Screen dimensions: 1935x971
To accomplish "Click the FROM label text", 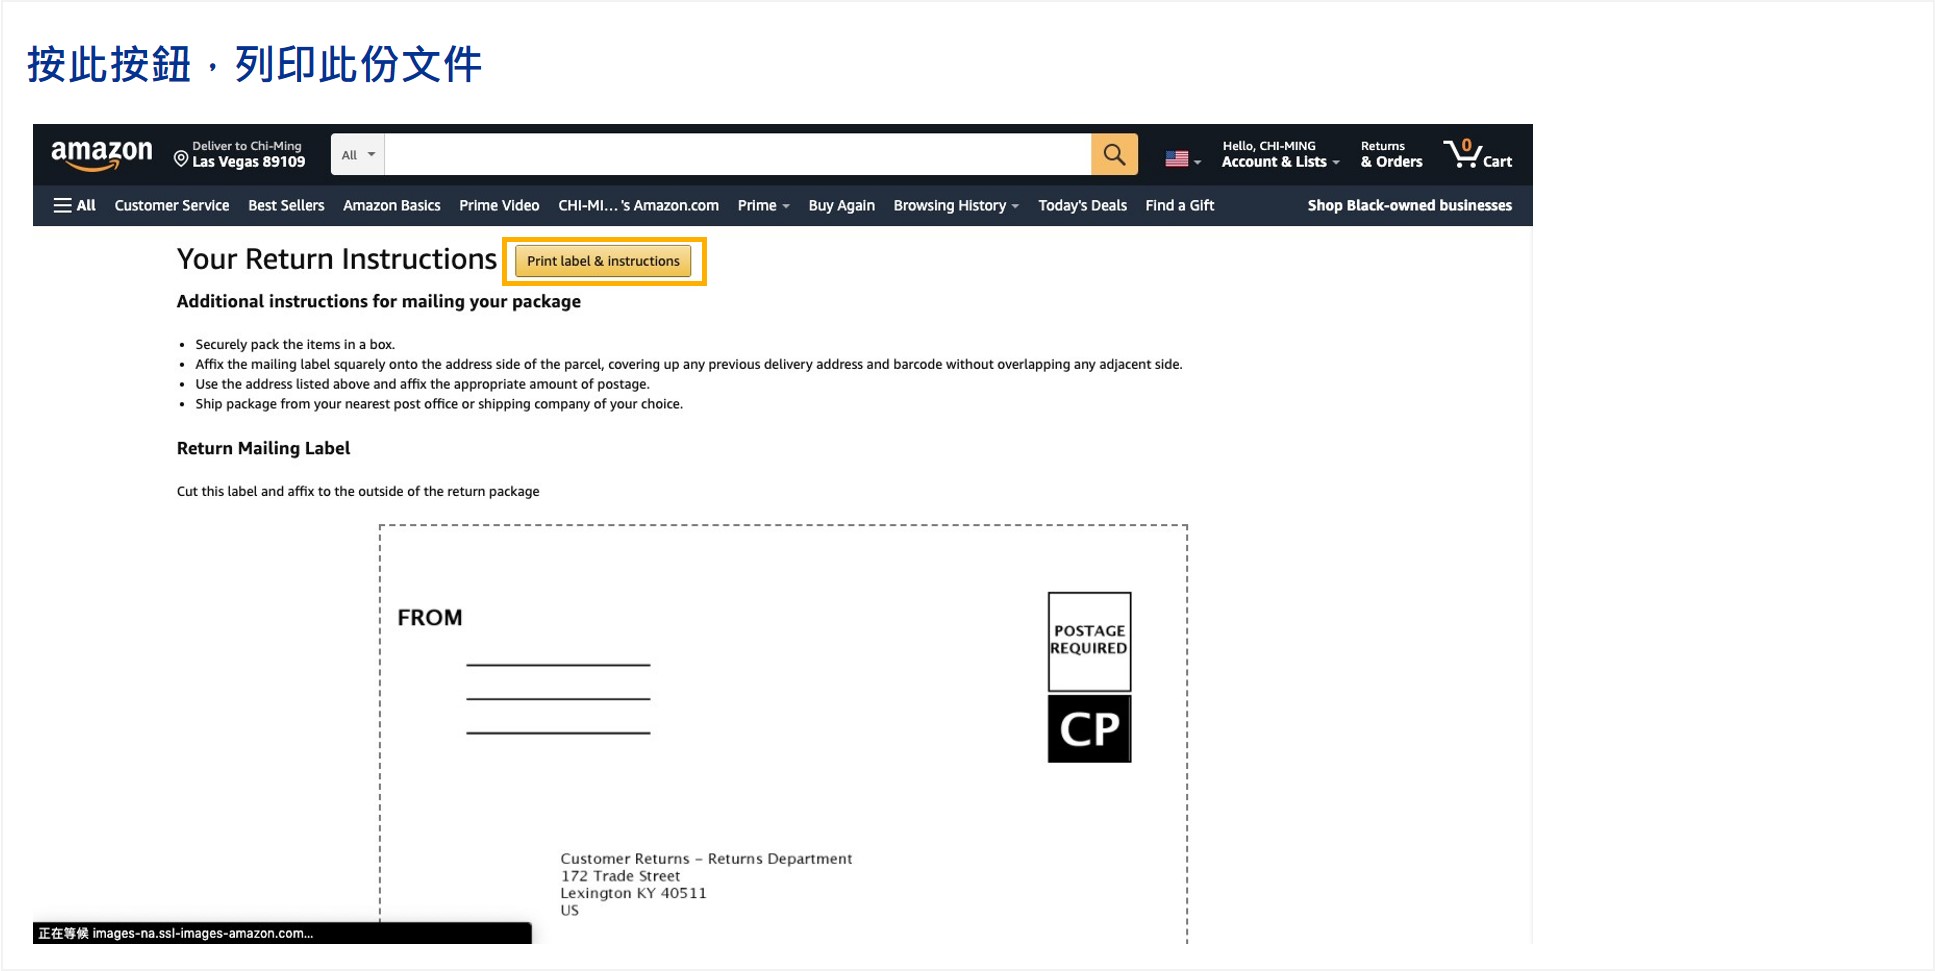I will coord(430,617).
